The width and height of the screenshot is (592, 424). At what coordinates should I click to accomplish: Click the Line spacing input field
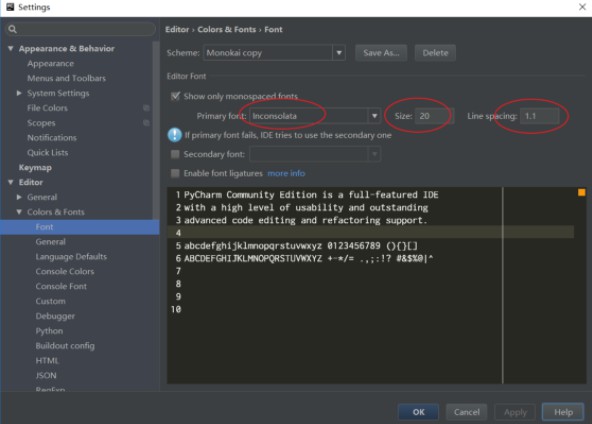coord(540,116)
